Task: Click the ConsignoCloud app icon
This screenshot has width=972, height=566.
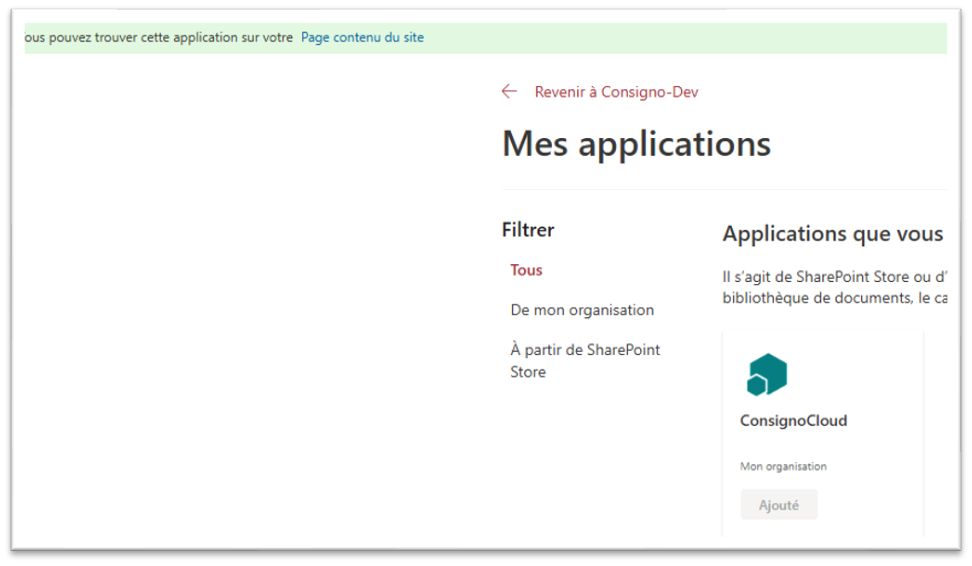Action: click(767, 374)
